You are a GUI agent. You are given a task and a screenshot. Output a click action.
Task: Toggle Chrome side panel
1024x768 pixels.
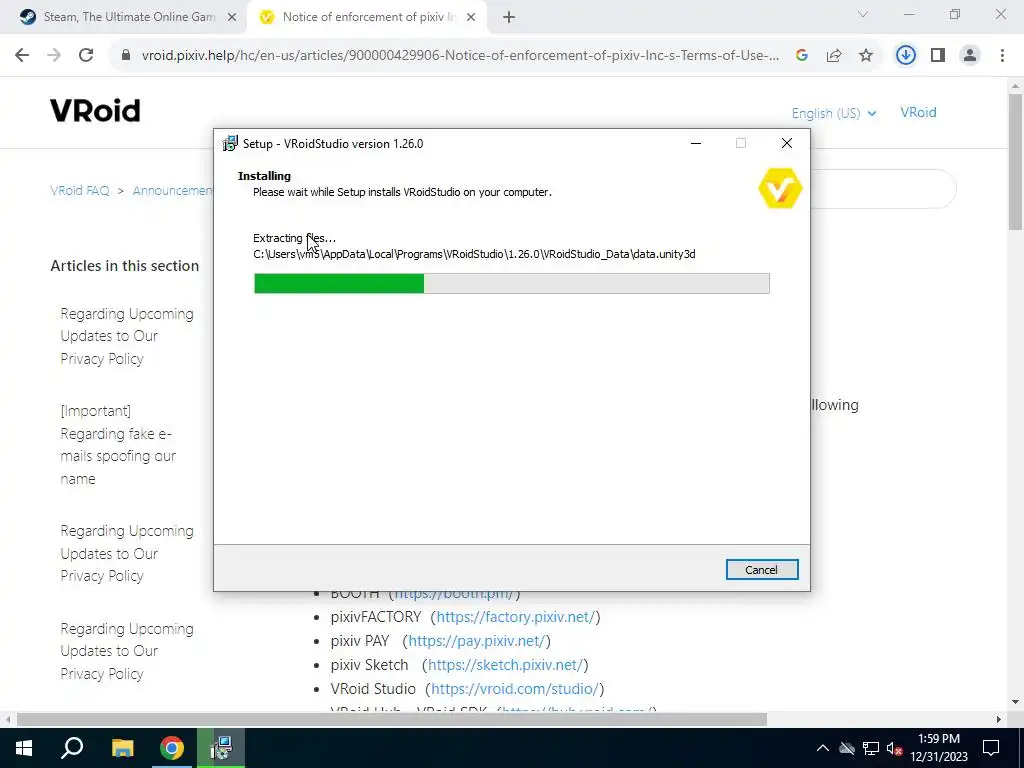pyautogui.click(x=938, y=56)
